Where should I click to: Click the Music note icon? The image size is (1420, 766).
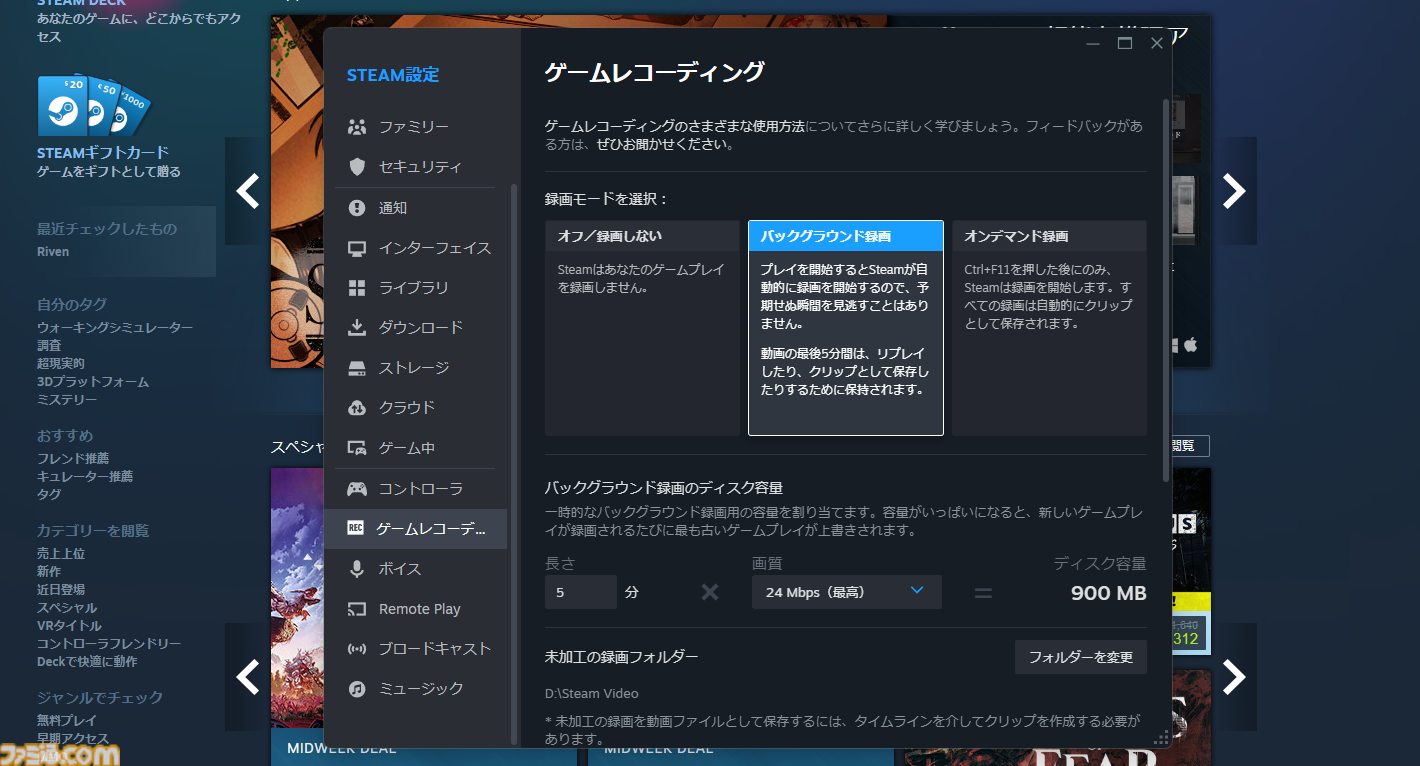356,689
